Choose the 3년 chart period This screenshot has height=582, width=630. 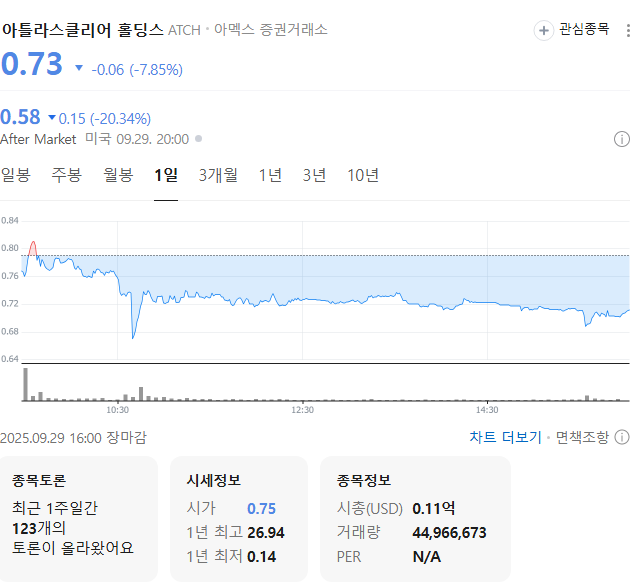tap(314, 175)
